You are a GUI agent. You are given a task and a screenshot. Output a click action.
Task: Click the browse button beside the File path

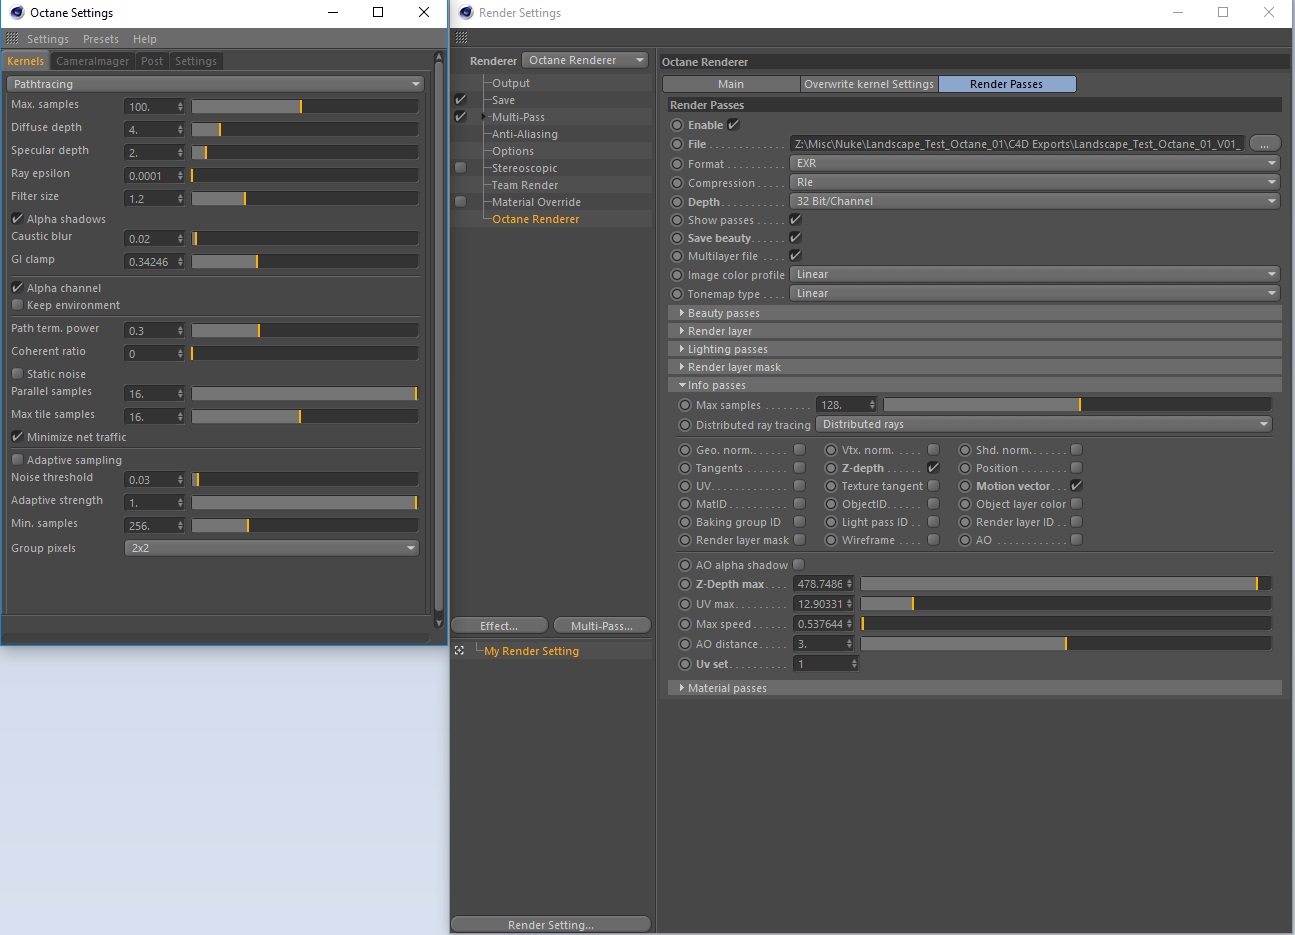pyautogui.click(x=1264, y=144)
